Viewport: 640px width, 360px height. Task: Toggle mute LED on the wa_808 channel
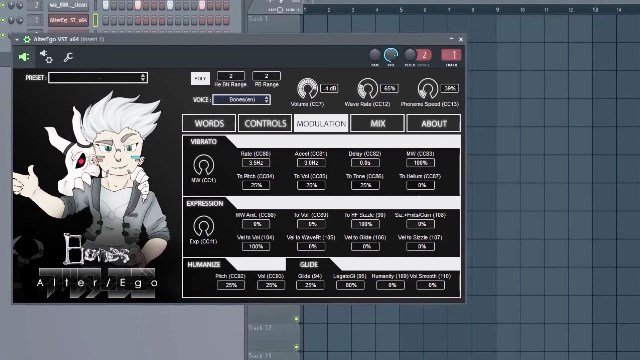tap(3, 6)
